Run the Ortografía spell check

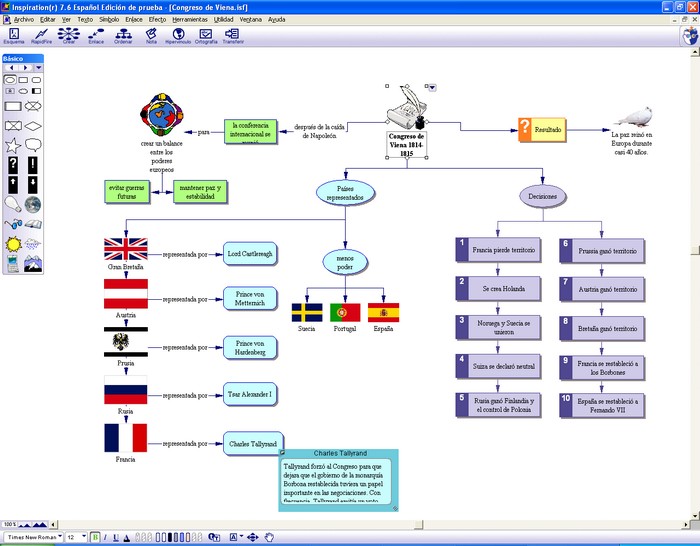point(205,35)
